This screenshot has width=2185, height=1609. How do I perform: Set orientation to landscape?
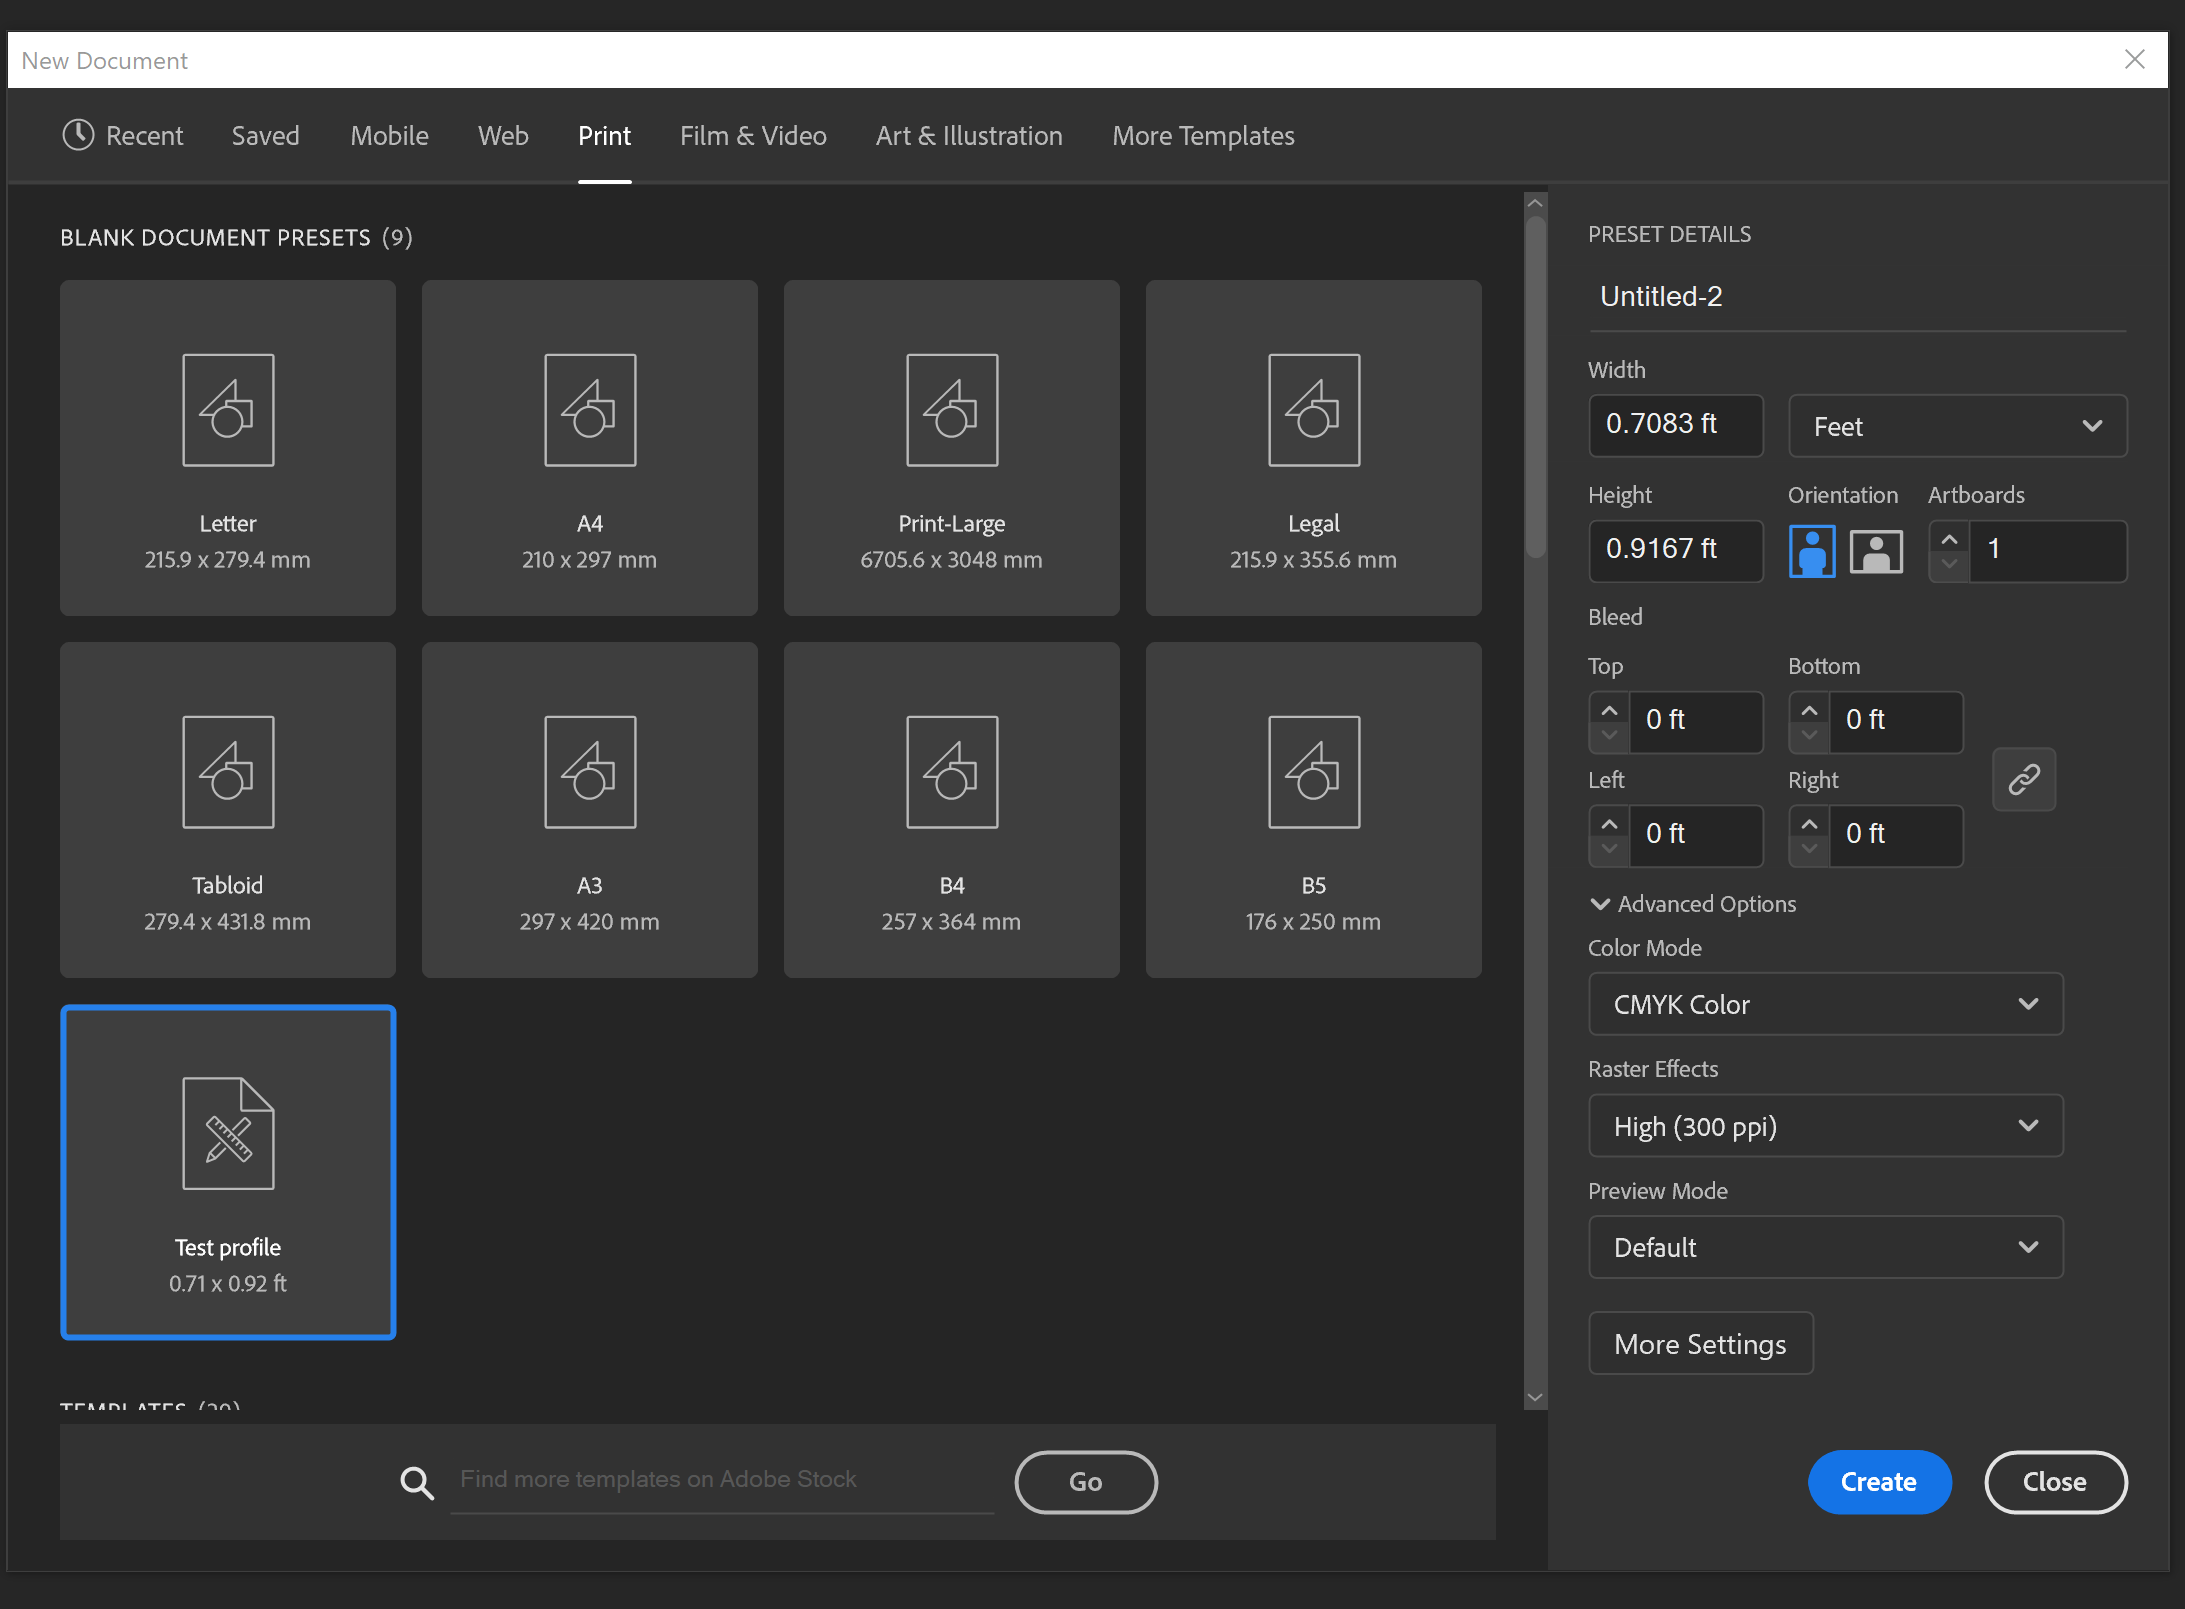1875,551
